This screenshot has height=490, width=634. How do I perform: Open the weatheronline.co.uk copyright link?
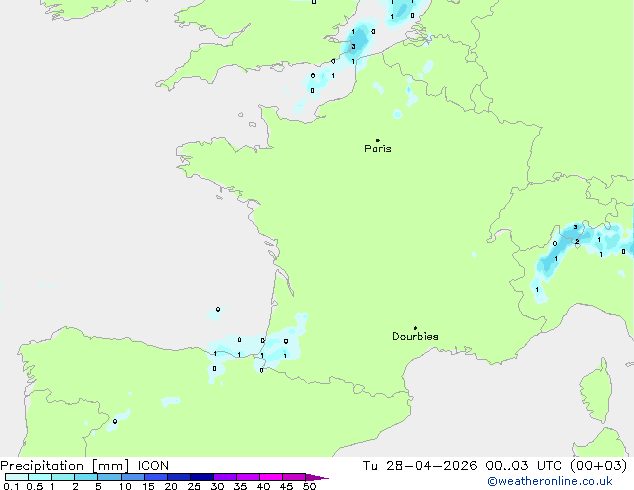click(x=550, y=481)
